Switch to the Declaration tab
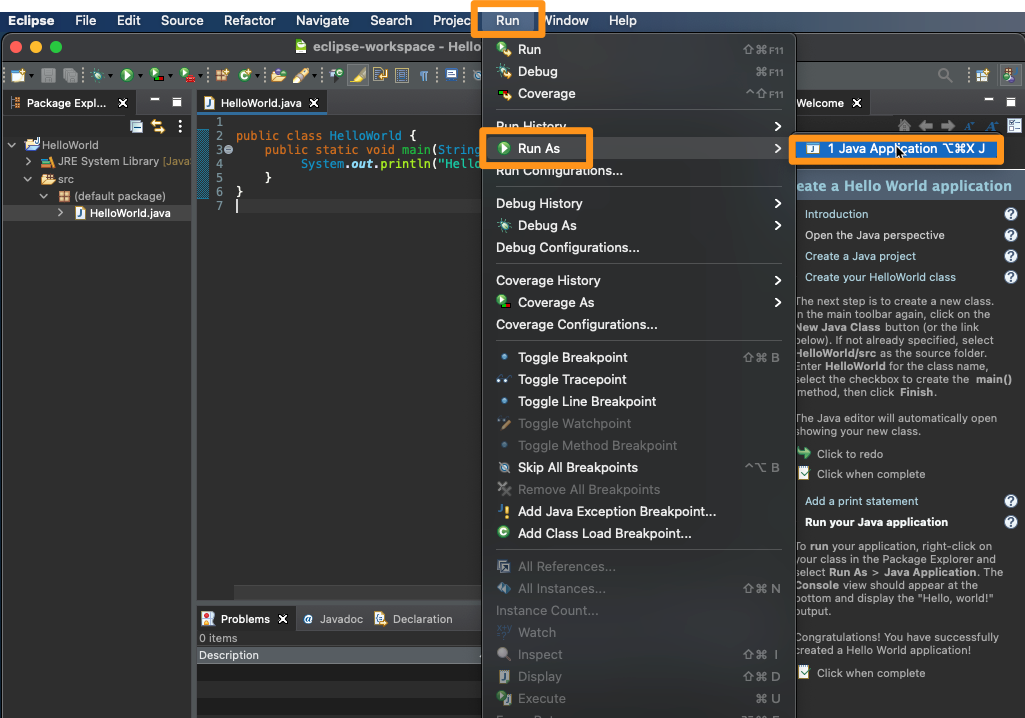Viewport: 1025px width, 718px height. pos(413,619)
